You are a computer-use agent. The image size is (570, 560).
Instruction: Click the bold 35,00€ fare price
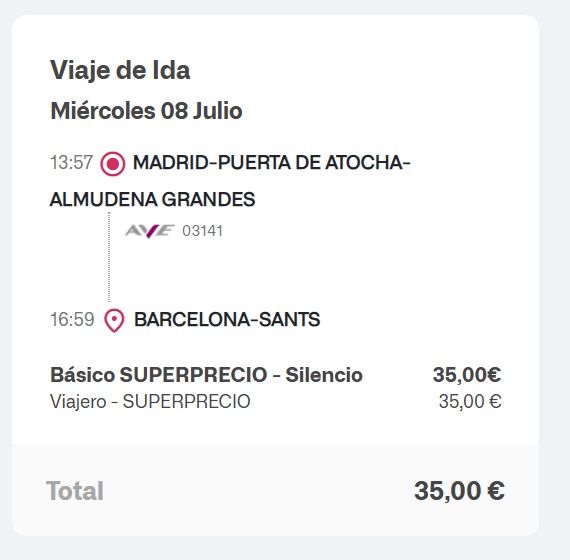point(467,375)
